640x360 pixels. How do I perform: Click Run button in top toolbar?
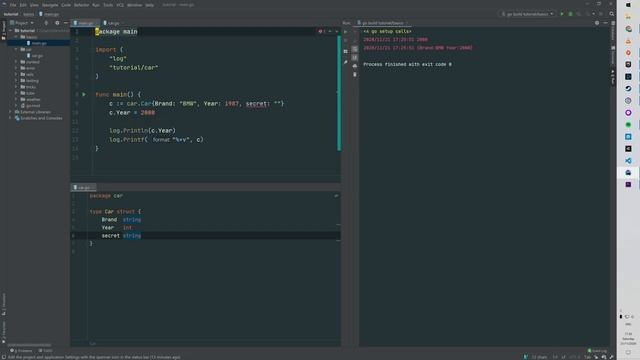(x=562, y=14)
